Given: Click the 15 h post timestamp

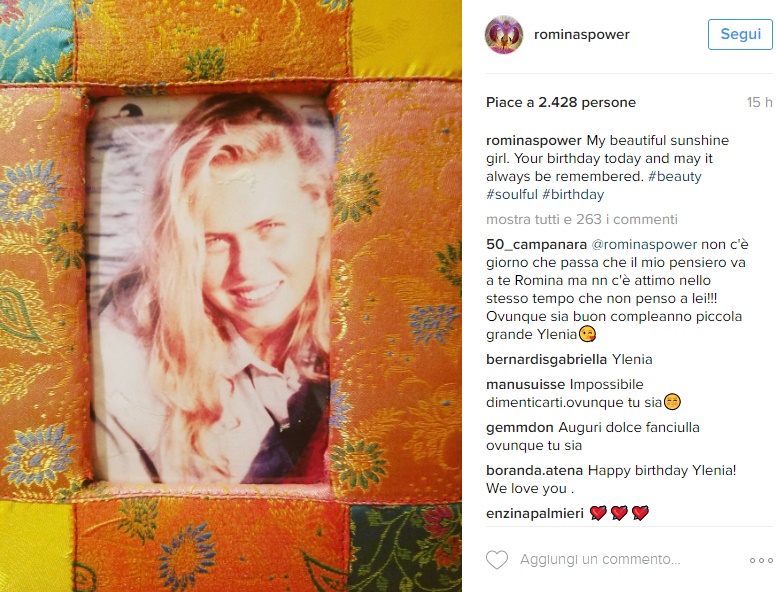Looking at the screenshot, I should tap(760, 102).
